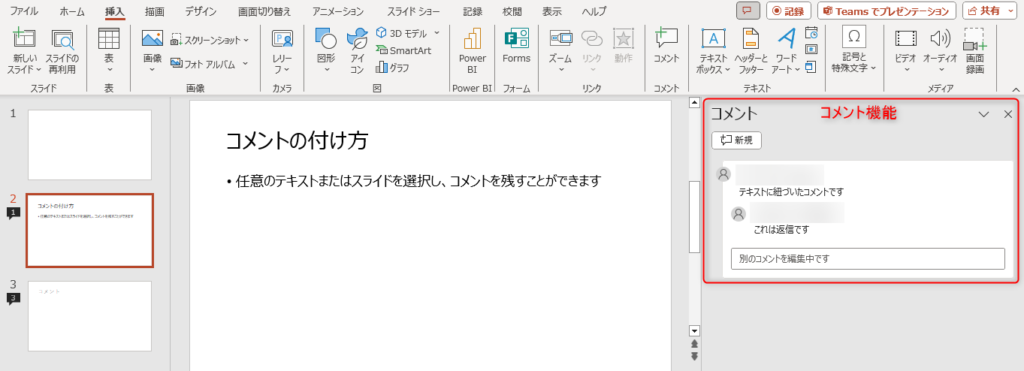Click the insert object icon in テキスト group
This screenshot has width=1024, height=371.
coord(810,66)
